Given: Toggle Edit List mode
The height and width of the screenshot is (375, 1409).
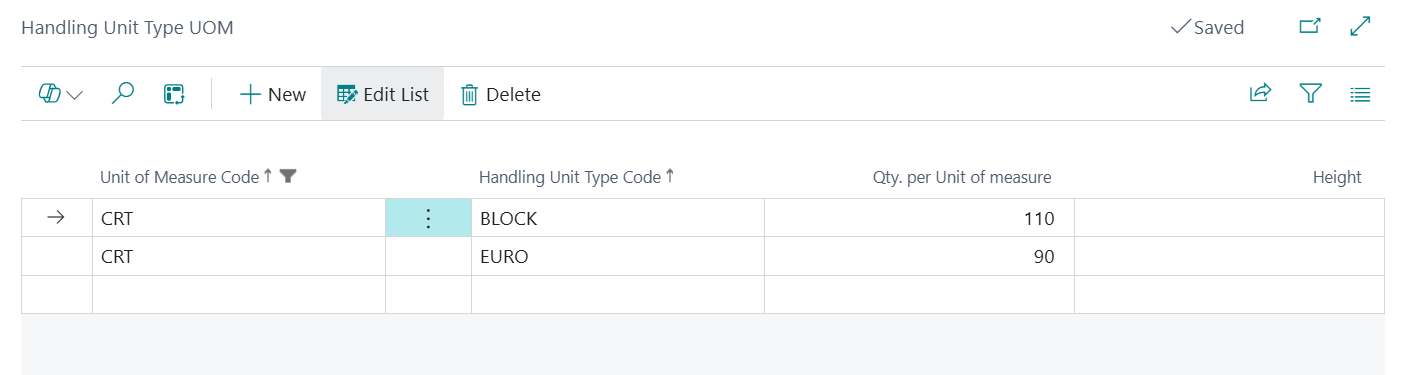Looking at the screenshot, I should coord(383,94).
